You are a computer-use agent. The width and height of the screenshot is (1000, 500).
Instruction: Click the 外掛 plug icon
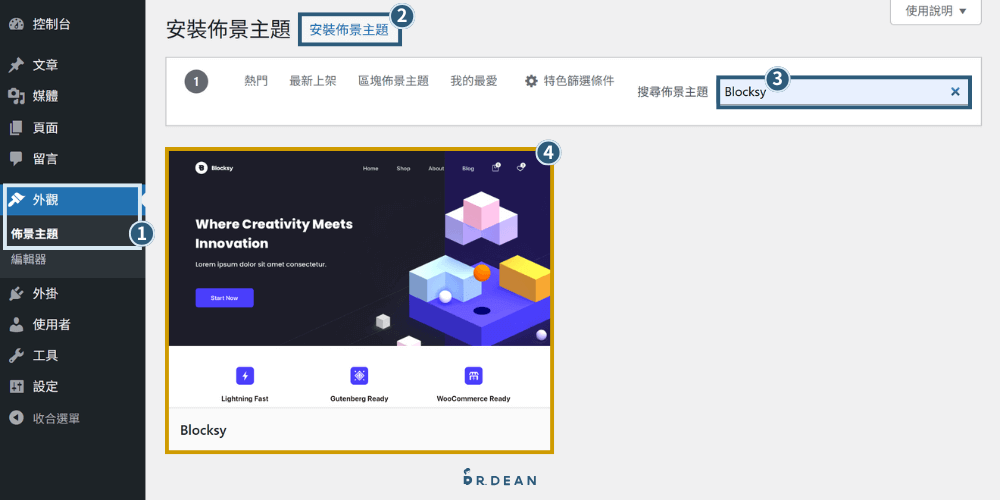[x=17, y=293]
